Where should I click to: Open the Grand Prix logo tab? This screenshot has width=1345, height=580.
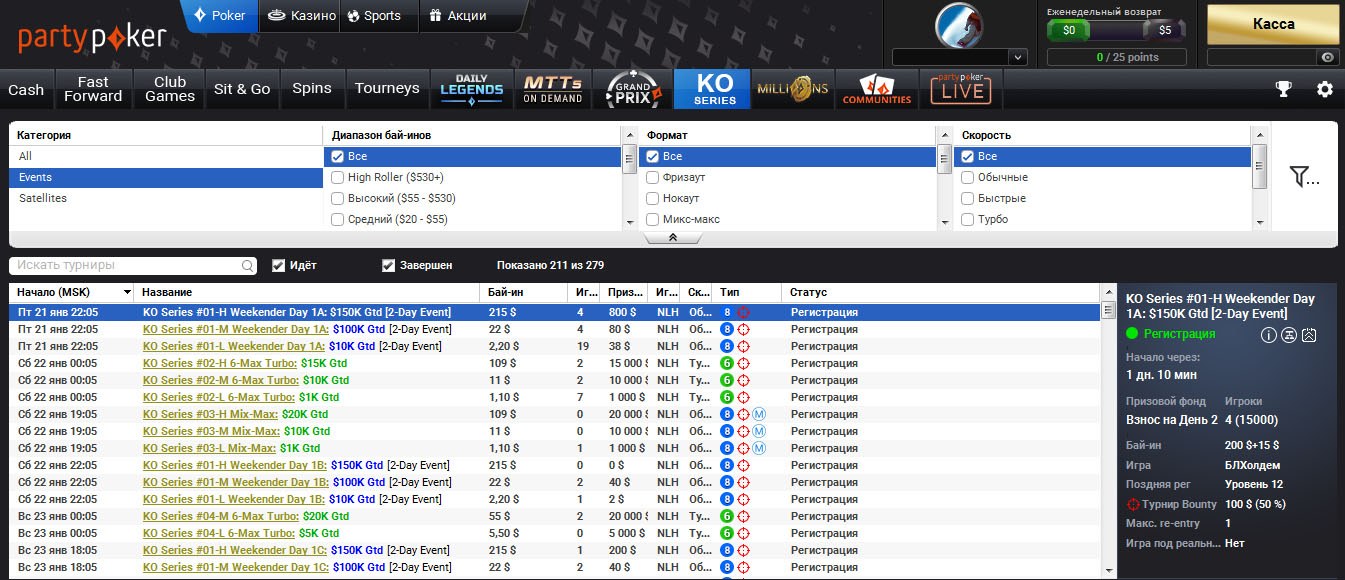tap(632, 89)
